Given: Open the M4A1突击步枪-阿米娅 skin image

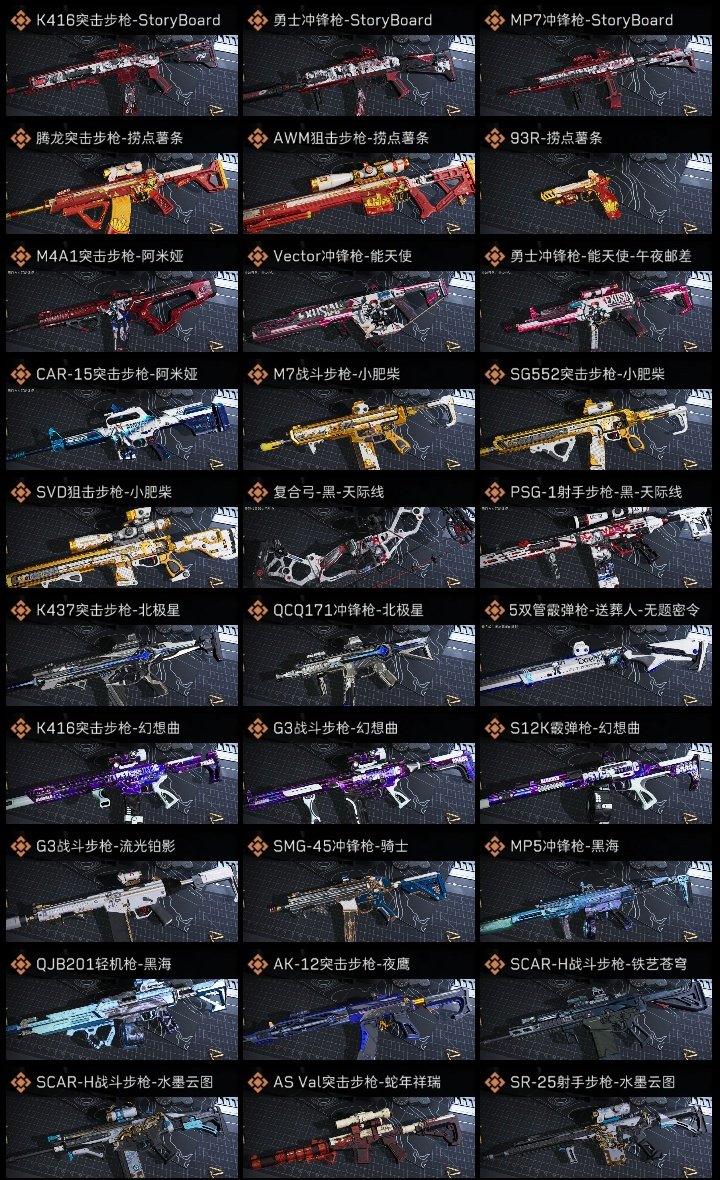Looking at the screenshot, I should pos(122,312).
